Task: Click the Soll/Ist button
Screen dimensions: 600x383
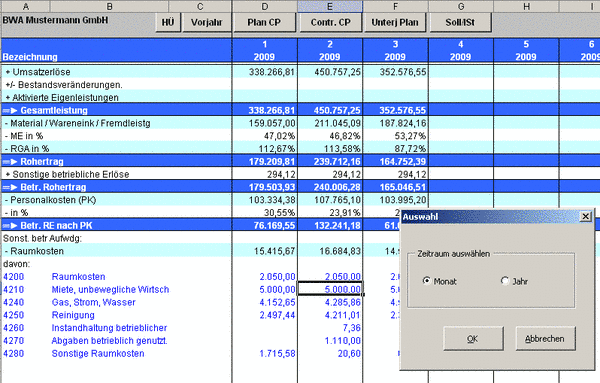Action: click(460, 23)
